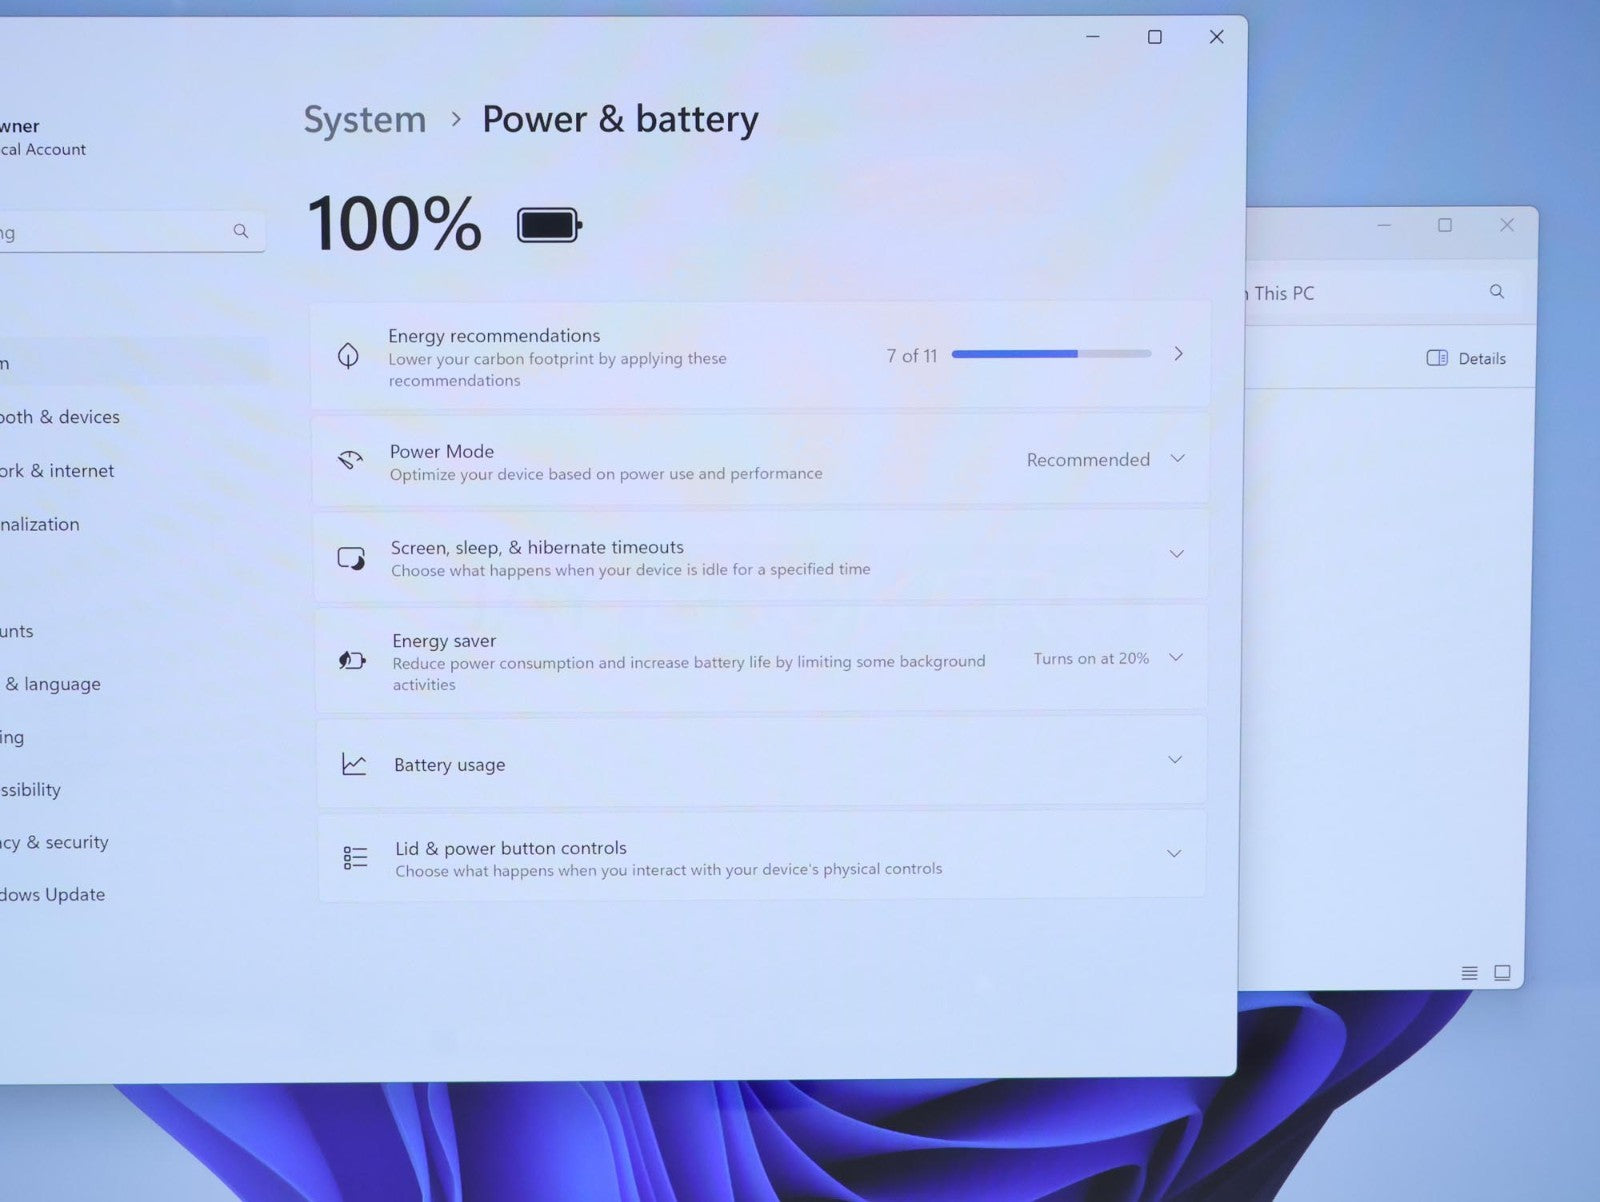This screenshot has width=1600, height=1202.
Task: Click the File Explorer search icon
Action: [1496, 292]
